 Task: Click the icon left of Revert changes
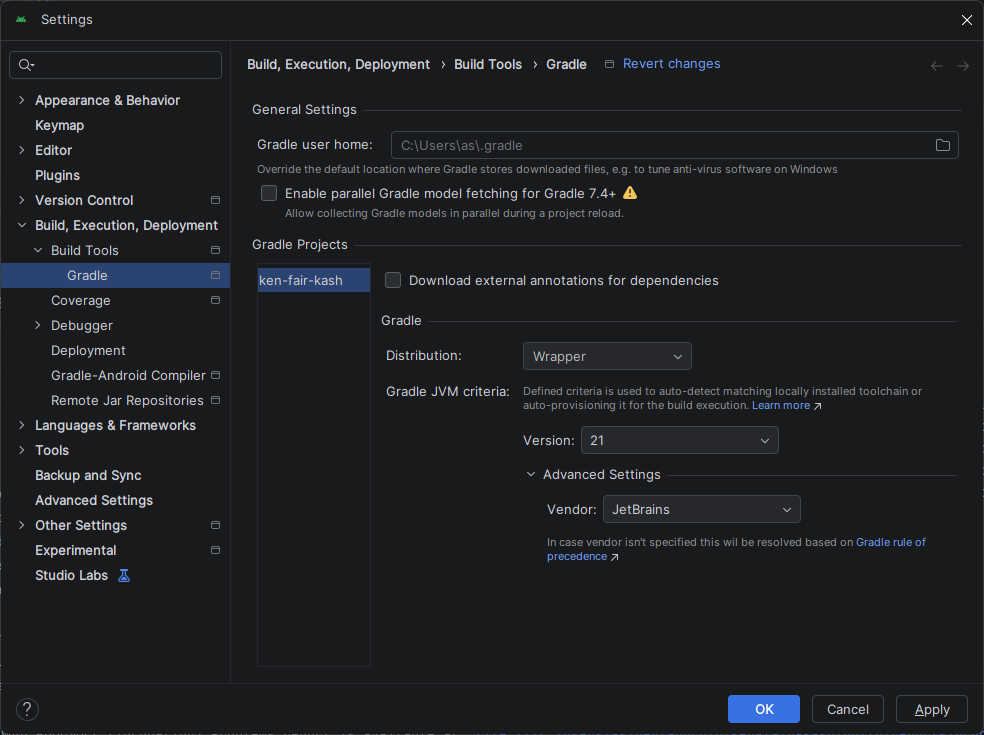coord(609,64)
